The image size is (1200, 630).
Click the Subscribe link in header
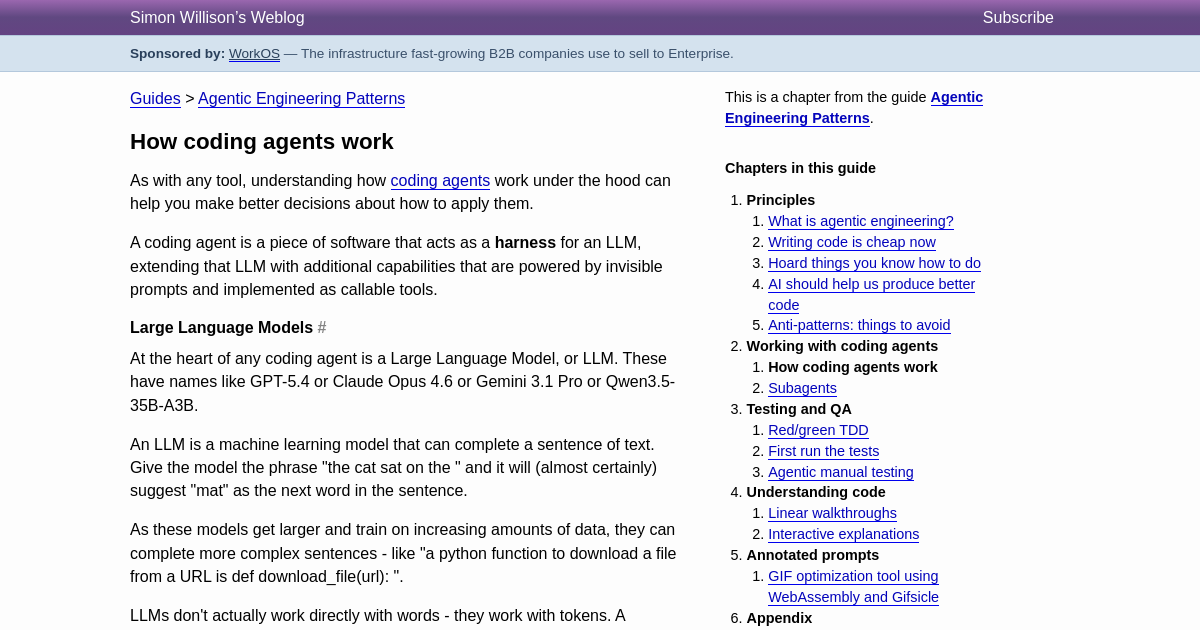tap(1017, 18)
